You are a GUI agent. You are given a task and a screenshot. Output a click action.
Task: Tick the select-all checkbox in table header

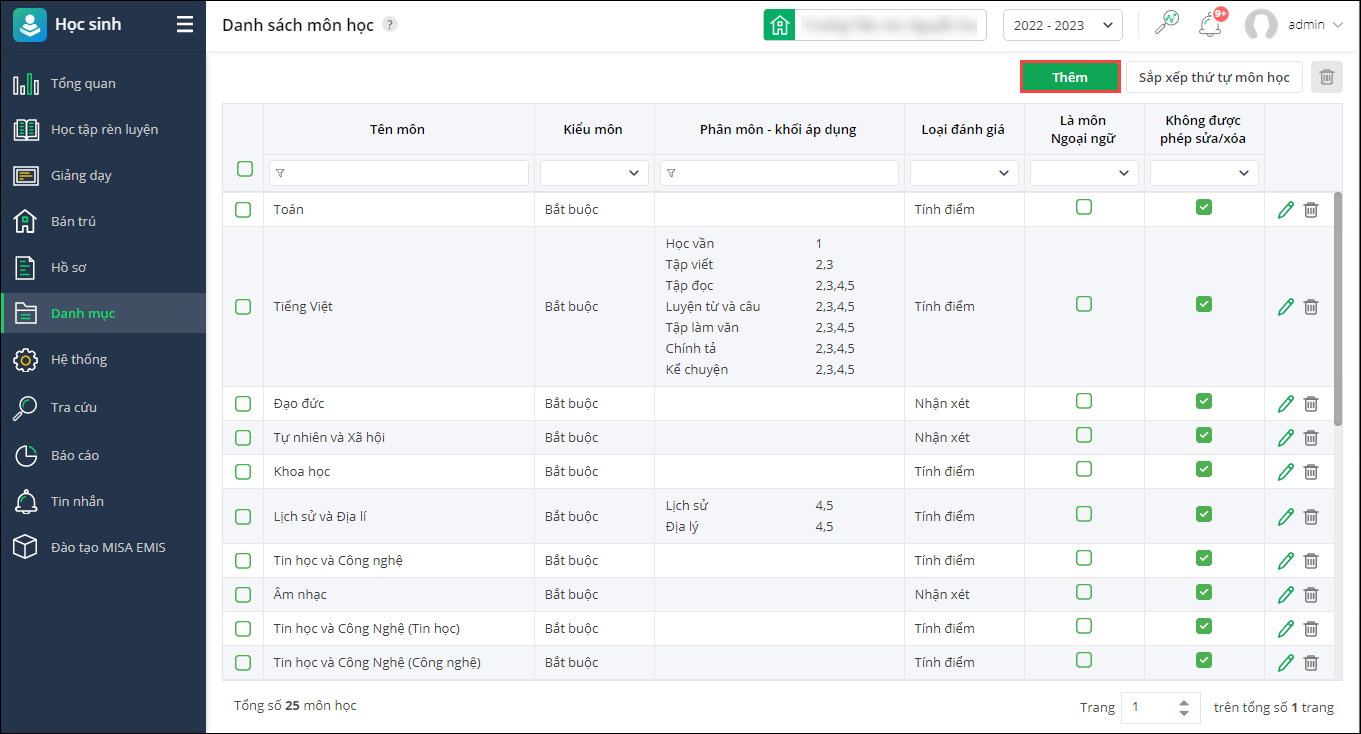(245, 169)
